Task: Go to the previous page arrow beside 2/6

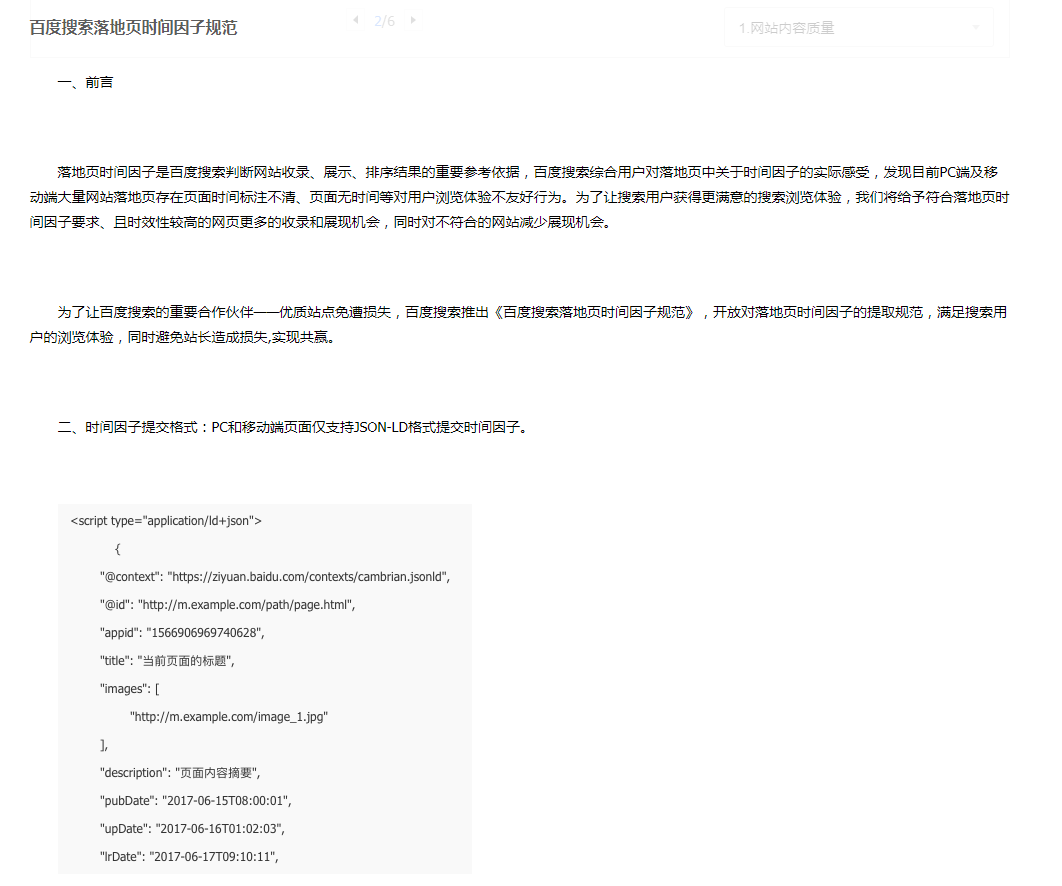Action: point(356,20)
